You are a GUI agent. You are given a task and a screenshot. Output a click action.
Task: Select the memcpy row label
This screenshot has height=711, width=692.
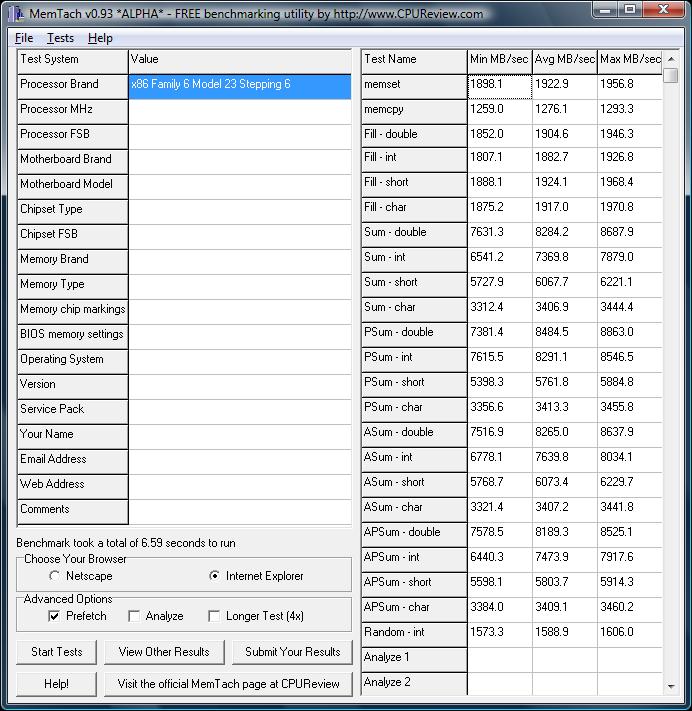coord(414,112)
